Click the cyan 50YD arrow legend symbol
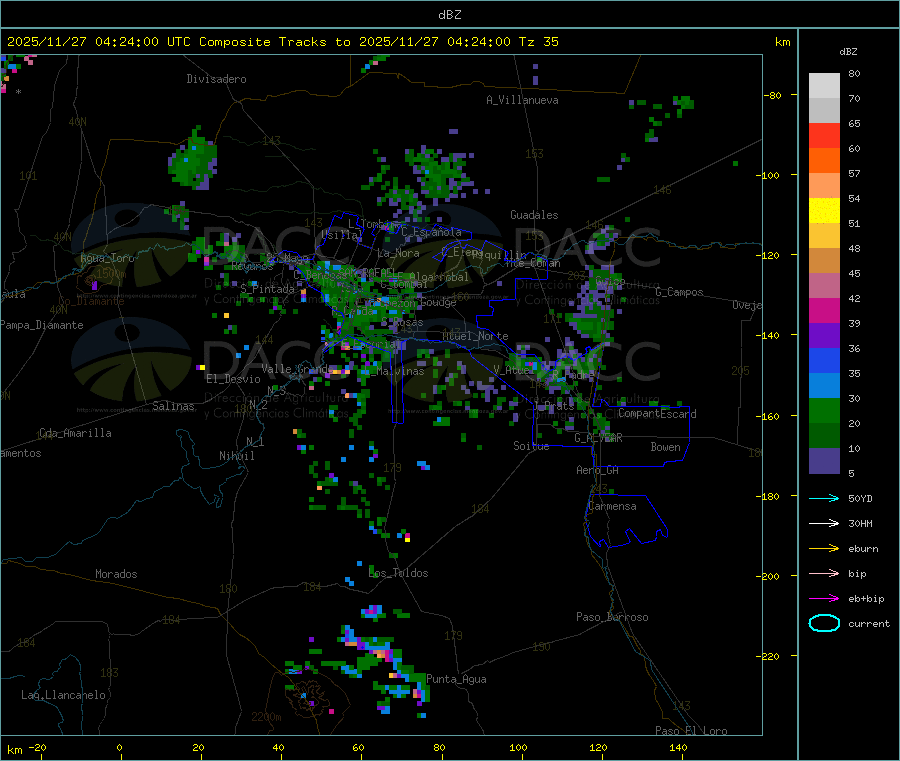The width and height of the screenshot is (900, 761). pos(824,498)
